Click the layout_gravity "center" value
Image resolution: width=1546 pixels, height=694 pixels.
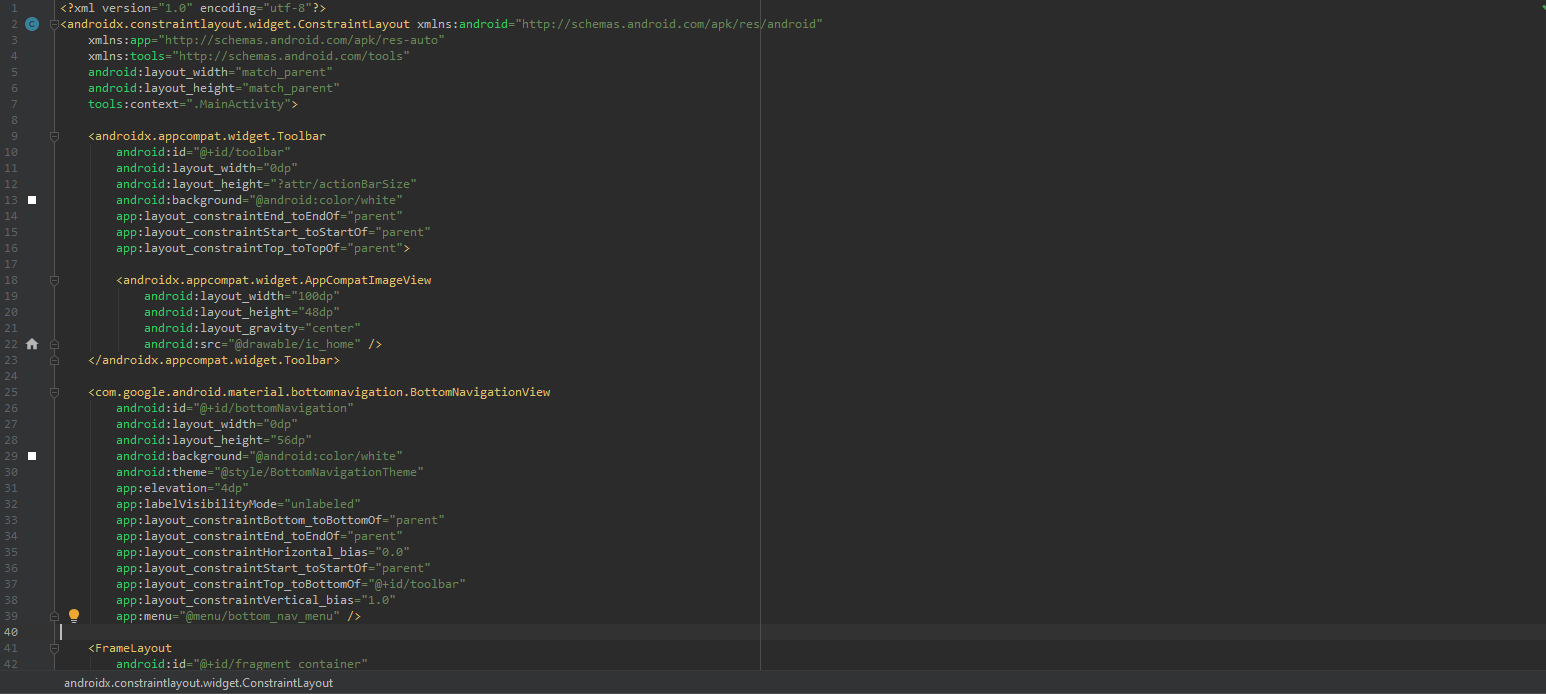329,328
